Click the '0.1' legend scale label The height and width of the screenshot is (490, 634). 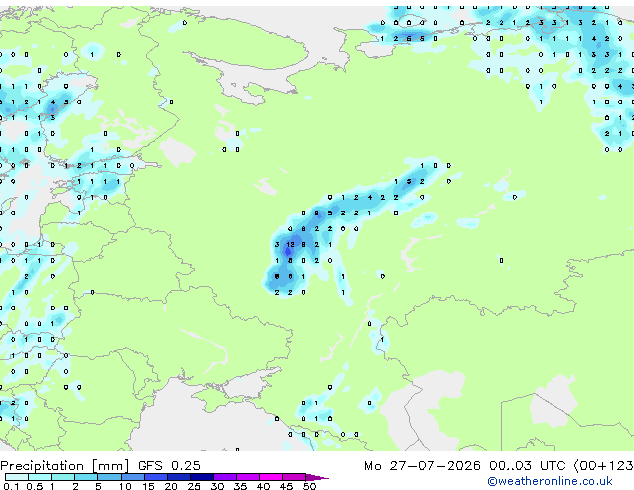click(x=11, y=486)
